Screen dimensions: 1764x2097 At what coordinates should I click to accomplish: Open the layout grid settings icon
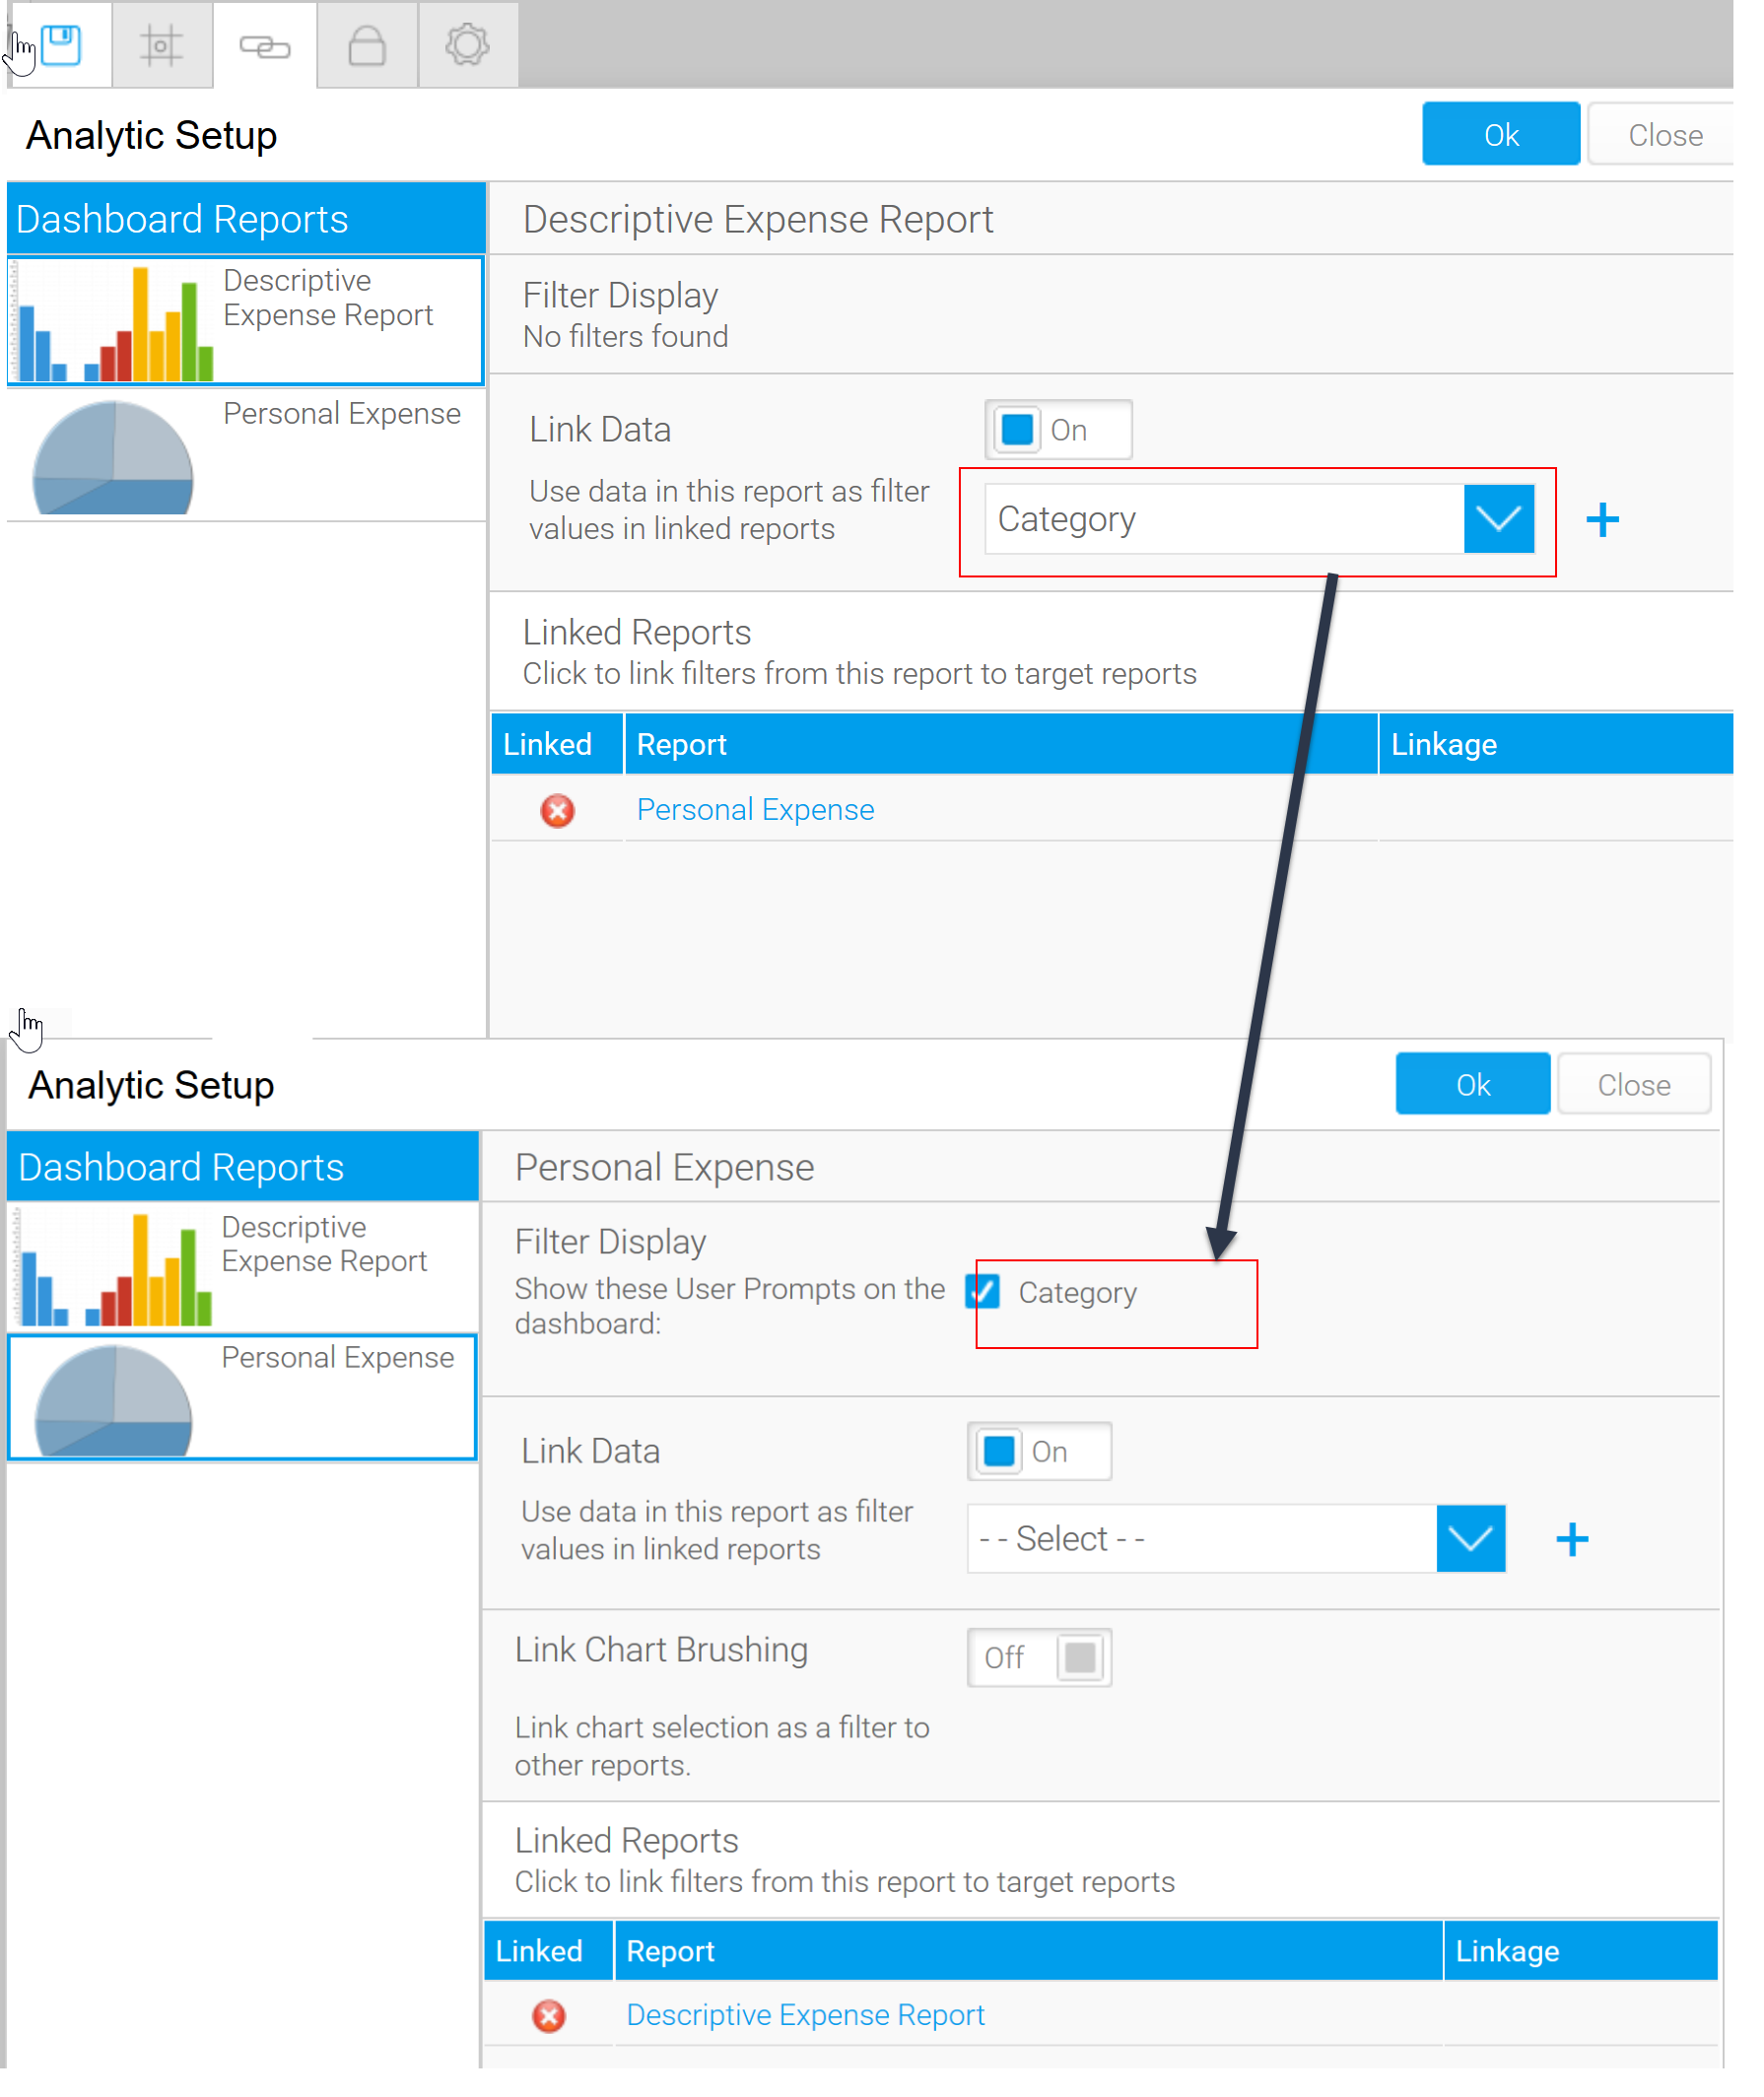point(161,45)
